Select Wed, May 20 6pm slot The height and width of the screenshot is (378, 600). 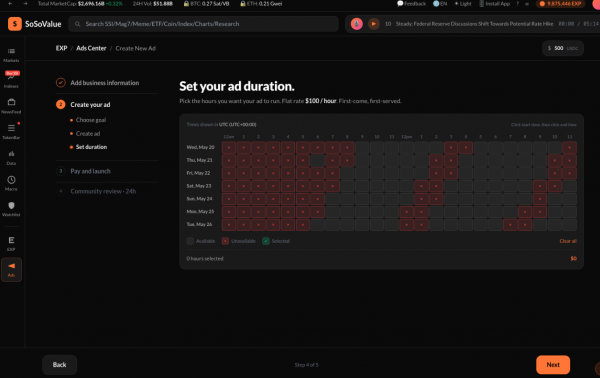point(495,147)
